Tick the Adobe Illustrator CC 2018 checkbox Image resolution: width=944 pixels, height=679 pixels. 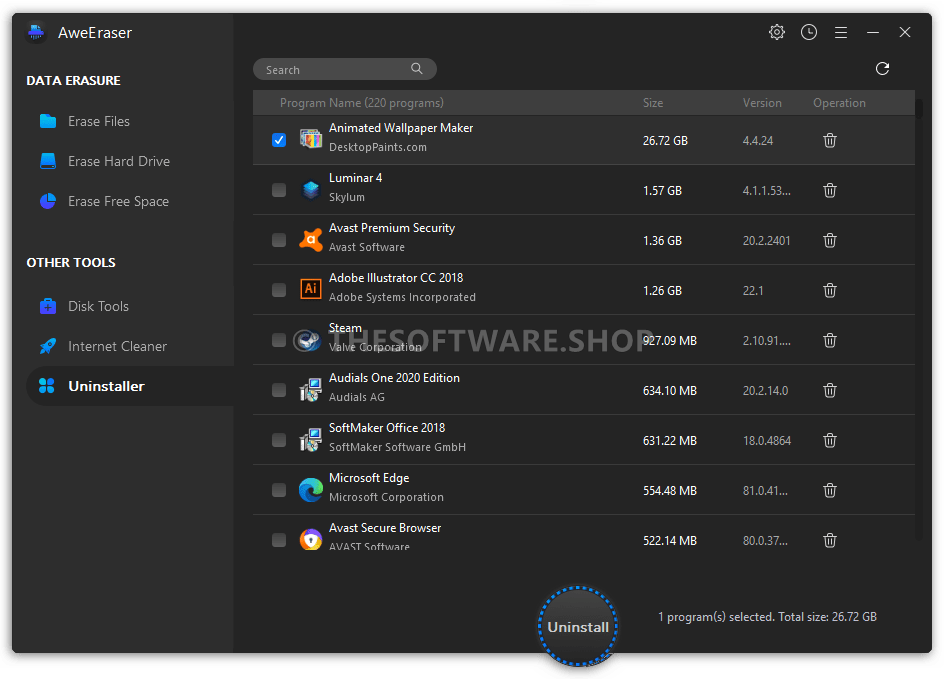tap(279, 290)
